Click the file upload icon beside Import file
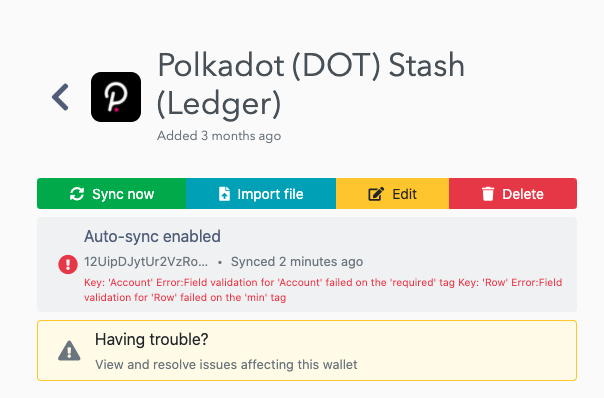This screenshot has width=604, height=398. click(x=224, y=194)
